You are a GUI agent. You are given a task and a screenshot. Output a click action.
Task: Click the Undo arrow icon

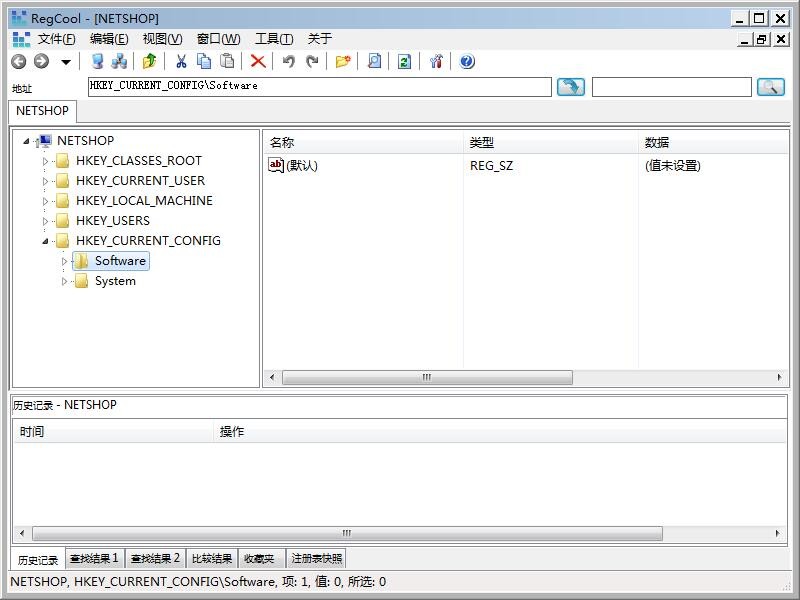(x=287, y=62)
